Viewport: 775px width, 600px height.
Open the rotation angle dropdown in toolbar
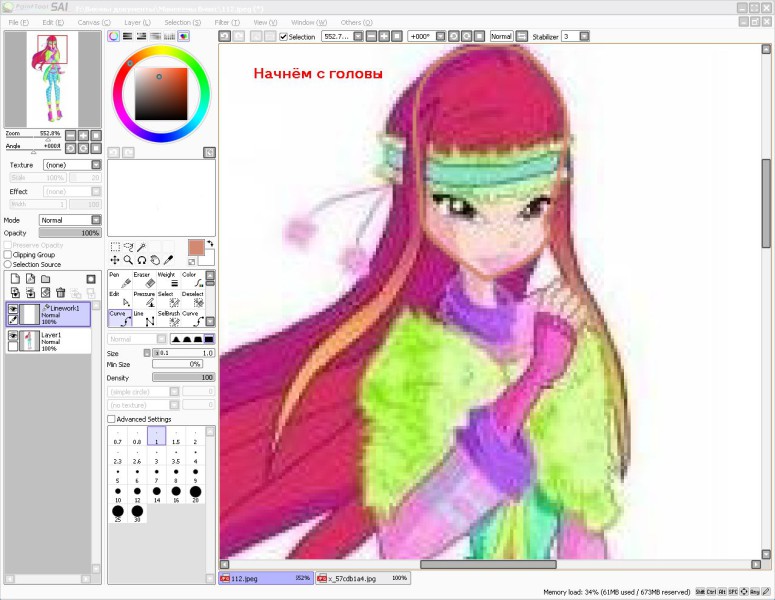pos(440,37)
